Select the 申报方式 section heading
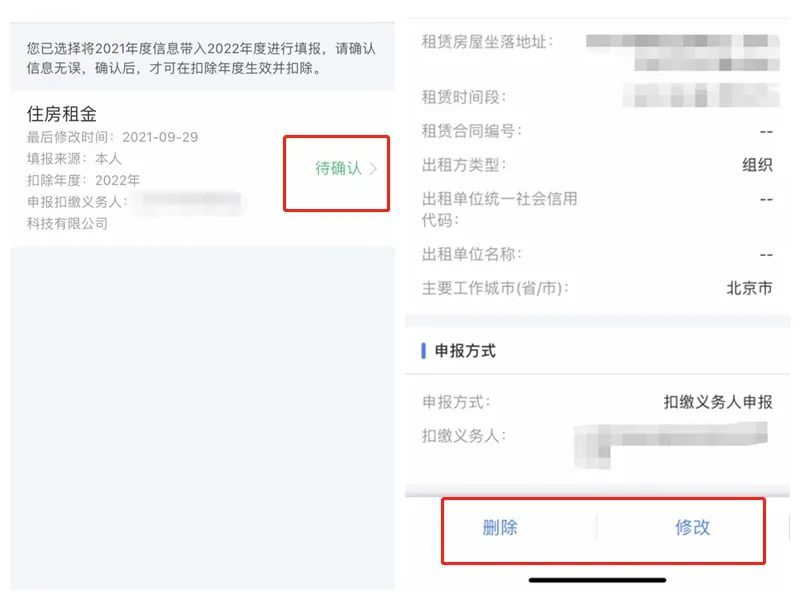 pos(465,351)
